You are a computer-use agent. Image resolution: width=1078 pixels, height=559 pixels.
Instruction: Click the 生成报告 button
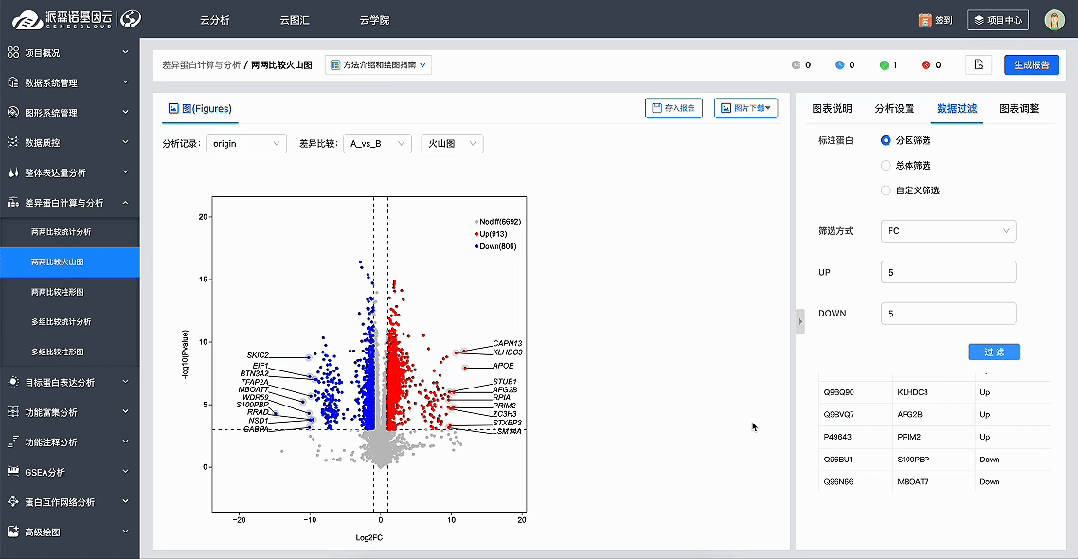pyautogui.click(x=1031, y=65)
